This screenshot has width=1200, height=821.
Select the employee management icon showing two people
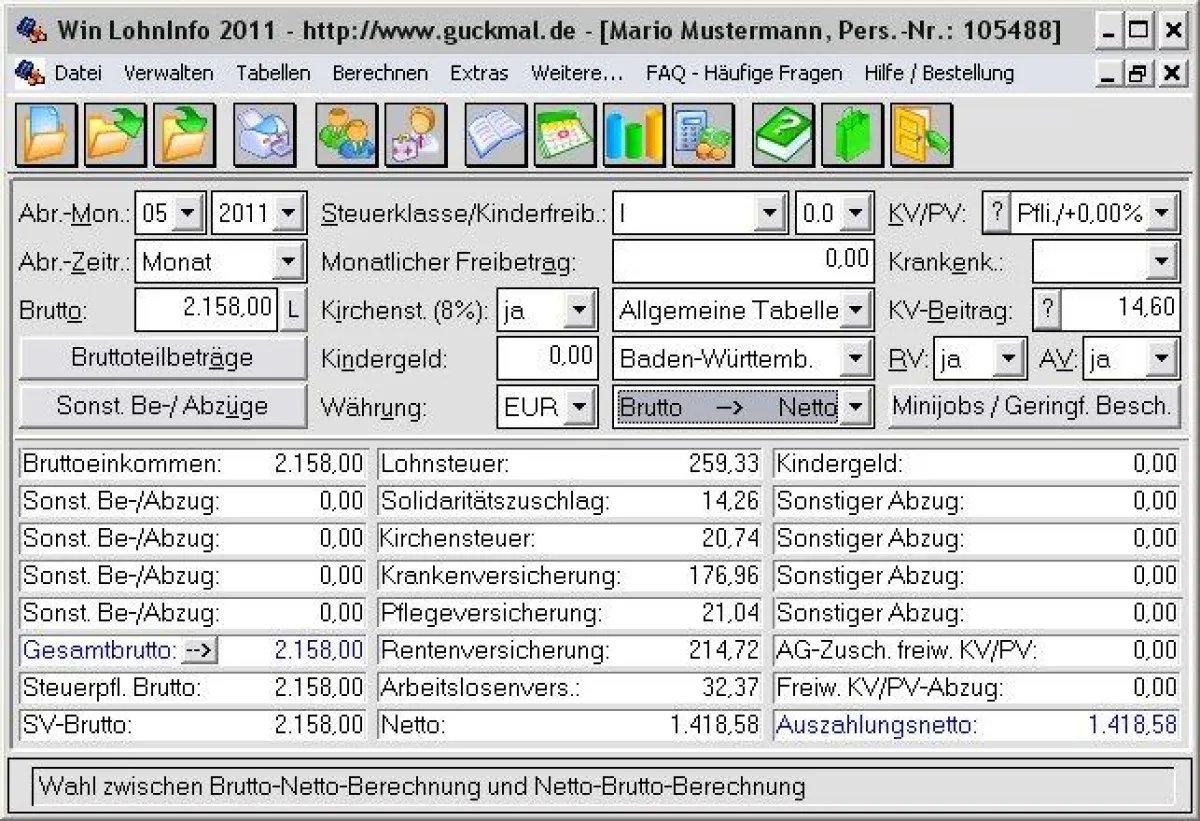[x=344, y=135]
